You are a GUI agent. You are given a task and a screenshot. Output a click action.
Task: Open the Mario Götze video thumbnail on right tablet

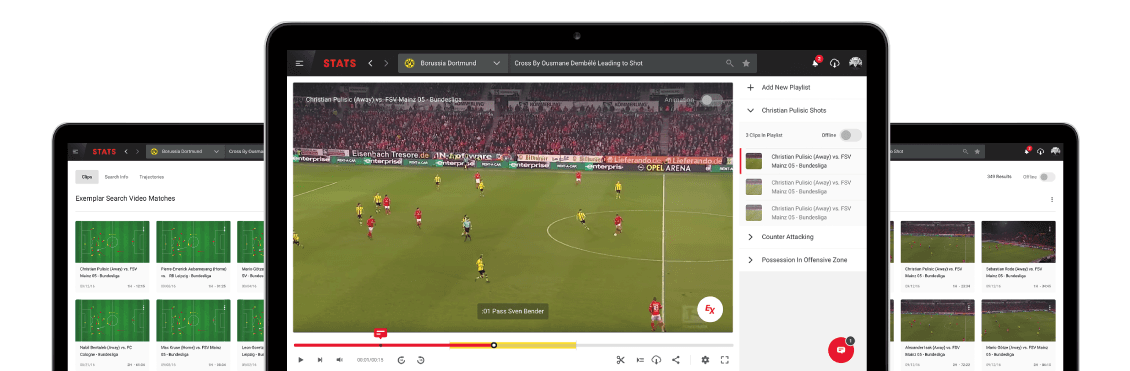tap(1018, 321)
